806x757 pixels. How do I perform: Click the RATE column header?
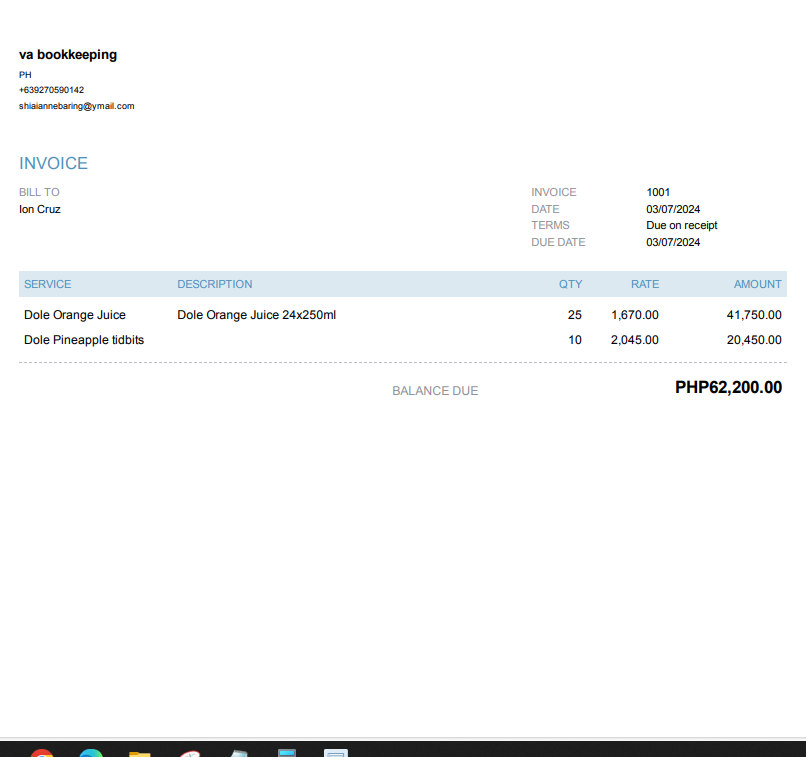(645, 284)
